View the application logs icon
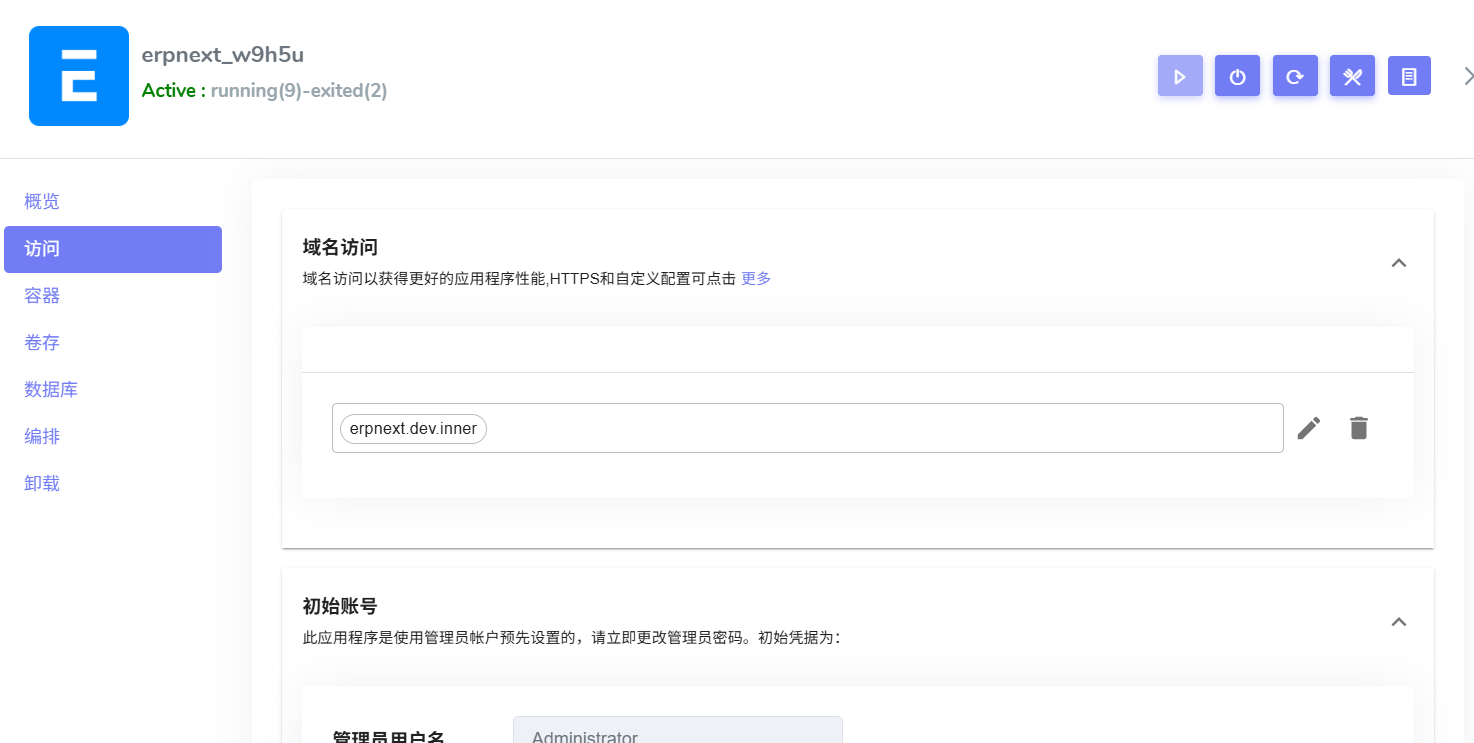The height and width of the screenshot is (743, 1474). click(1409, 75)
